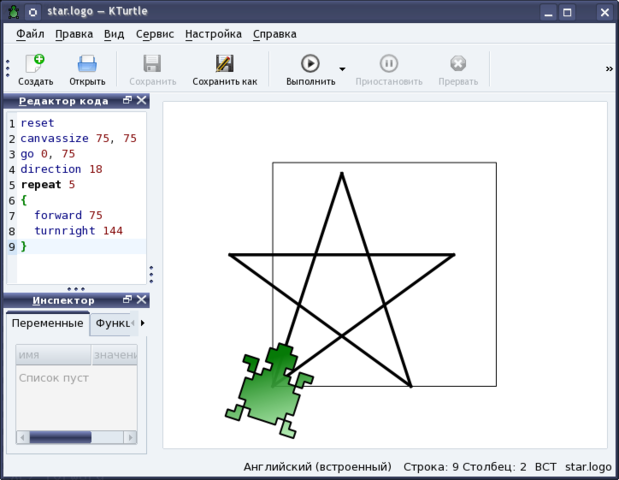Image resolution: width=619 pixels, height=480 pixels.
Task: Close the Редактор кода panel
Action: click(141, 100)
